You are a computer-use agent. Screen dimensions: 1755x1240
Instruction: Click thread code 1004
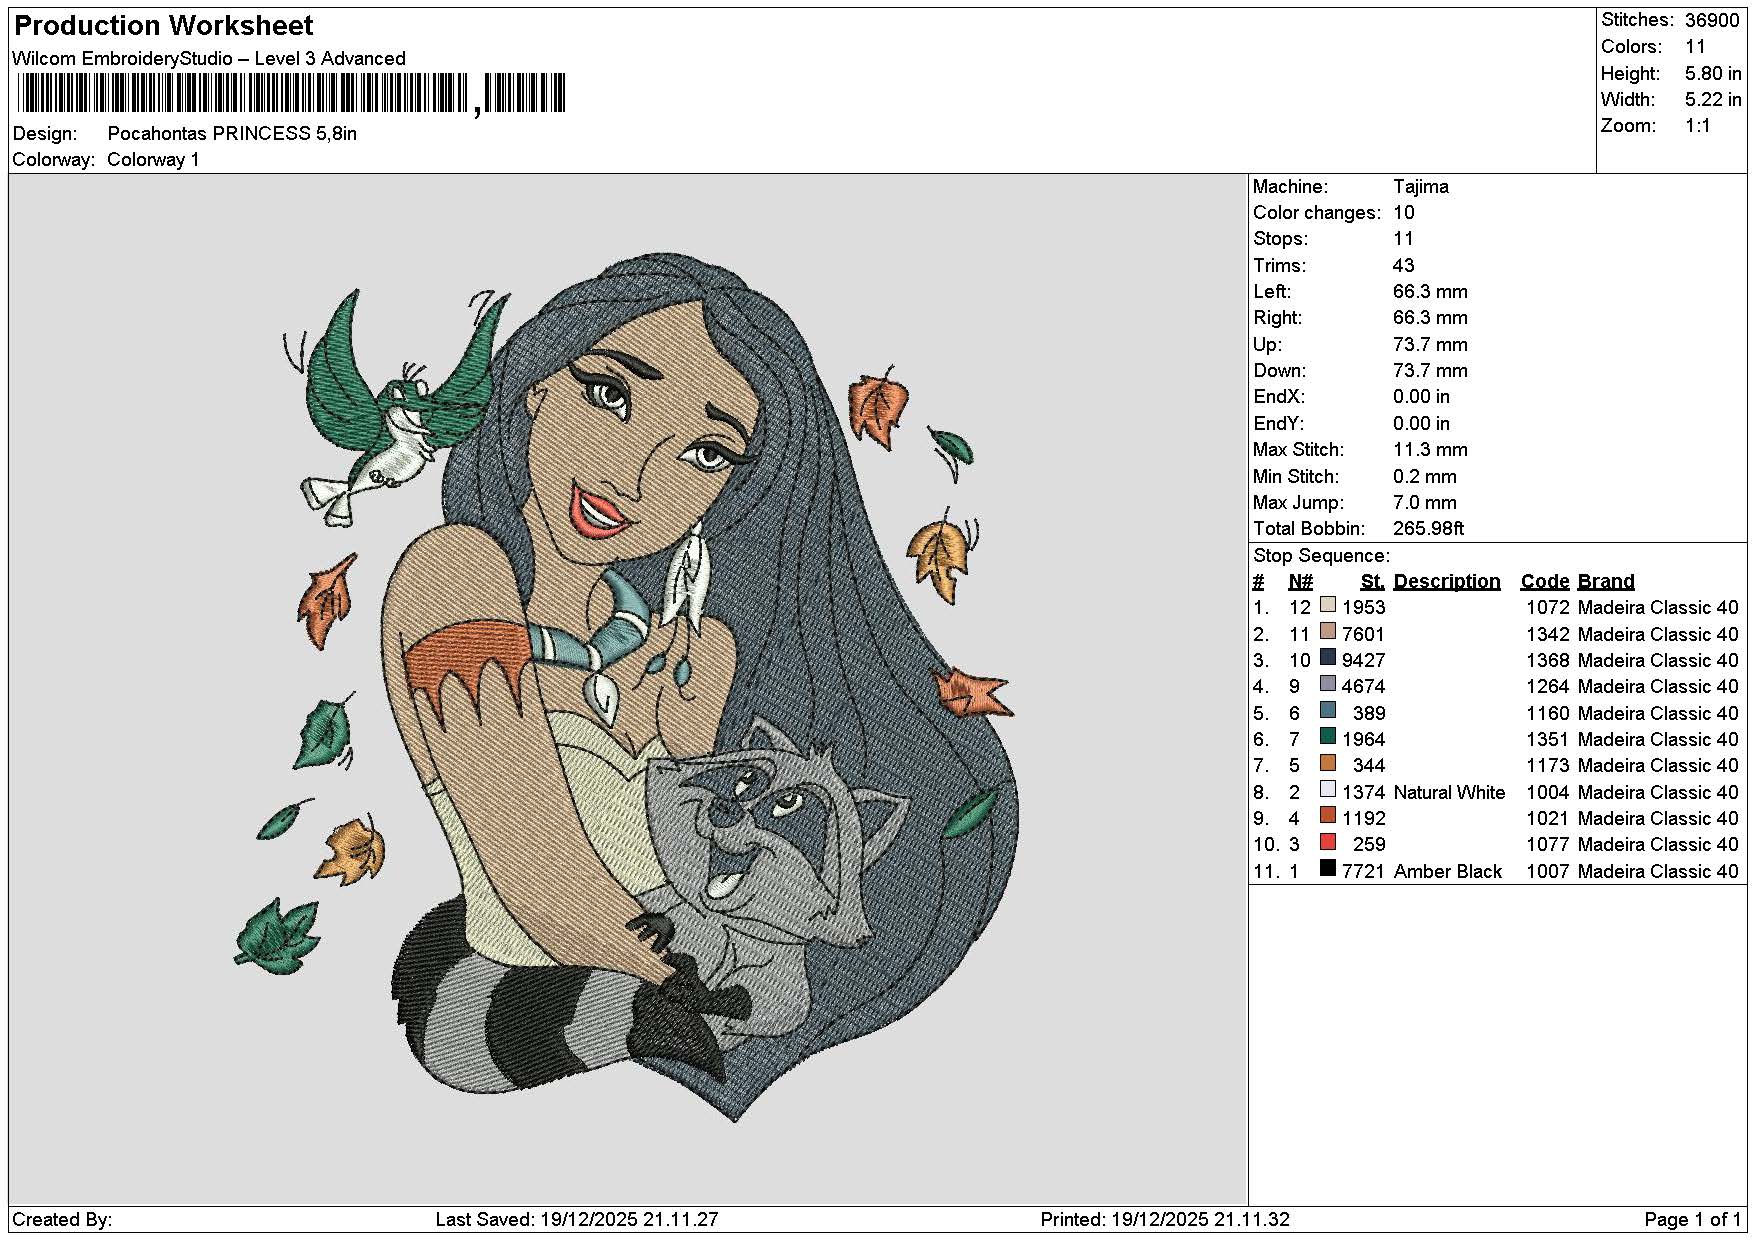click(x=1548, y=793)
